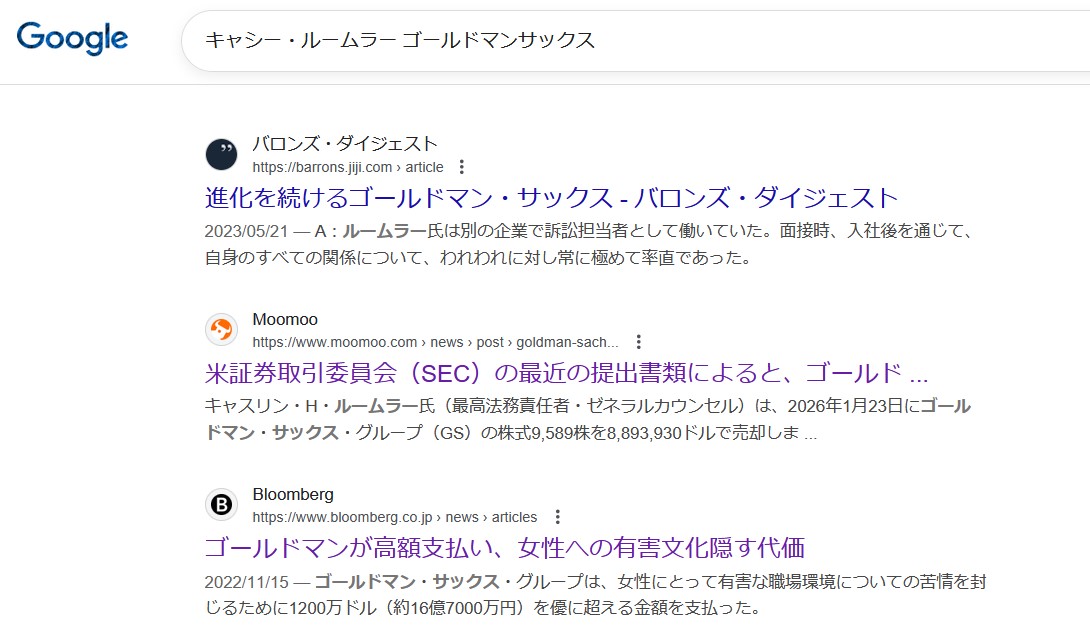Click the バロンズ・ダイジェスト site name
1090x643 pixels.
click(x=344, y=144)
